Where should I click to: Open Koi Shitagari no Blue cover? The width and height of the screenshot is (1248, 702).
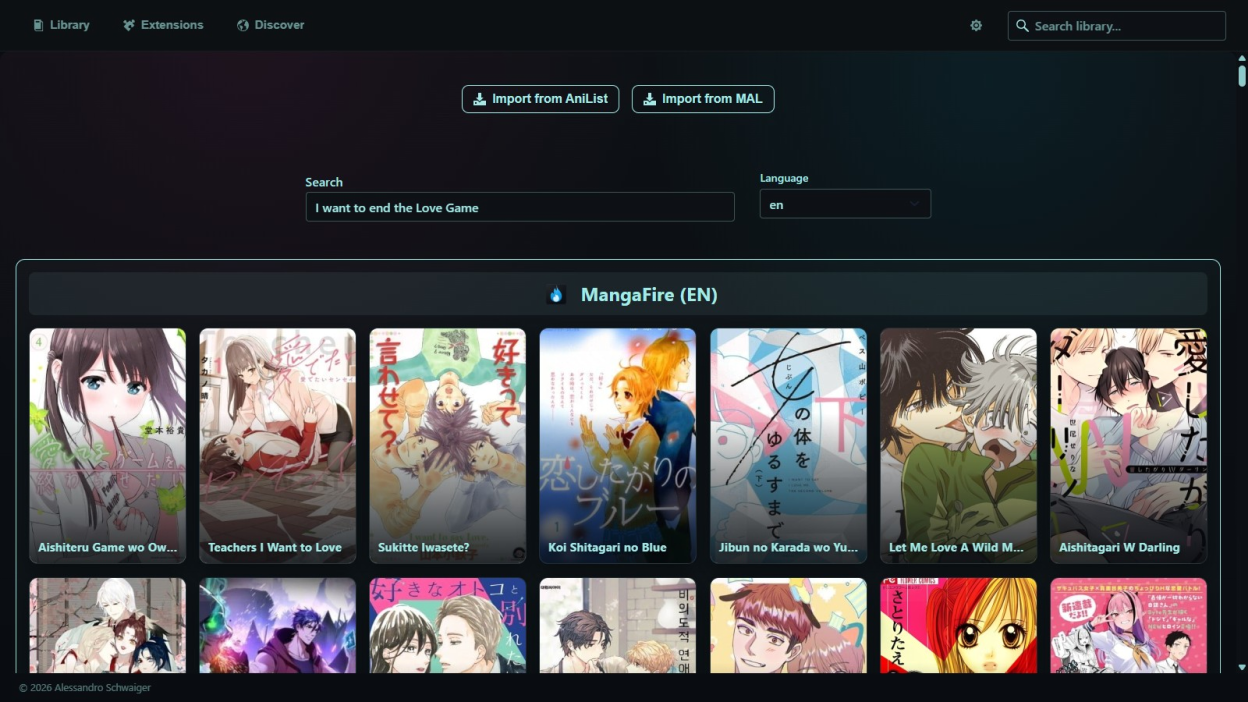click(618, 446)
